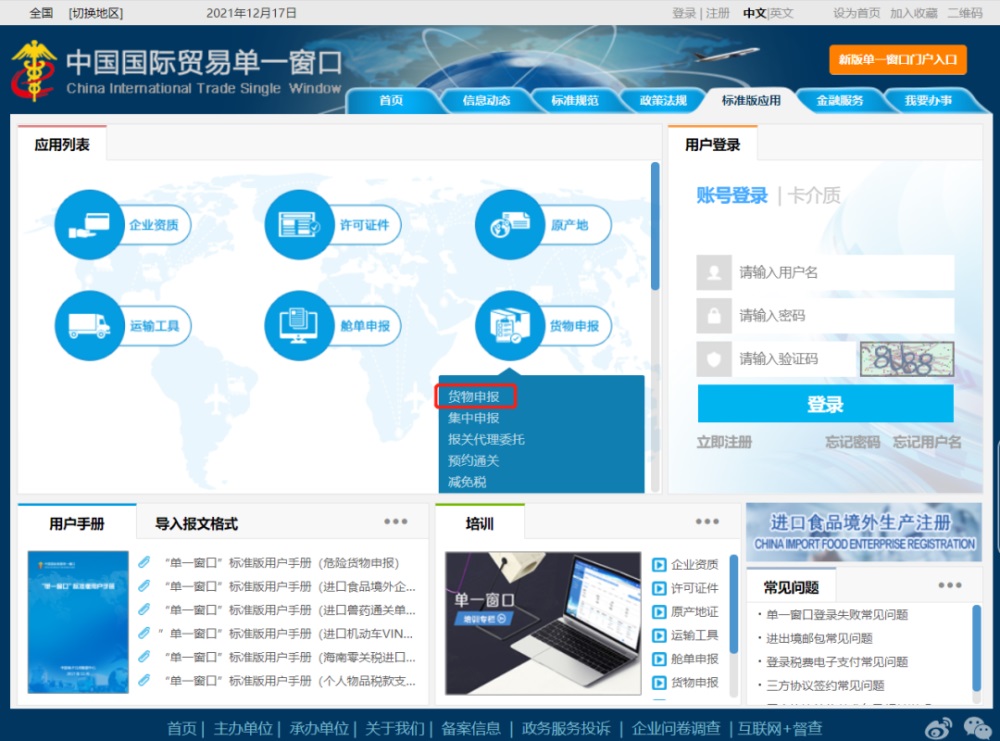Open 进口食品境外生产注册 banner
Viewport: 1000px width, 741px height.
click(864, 532)
